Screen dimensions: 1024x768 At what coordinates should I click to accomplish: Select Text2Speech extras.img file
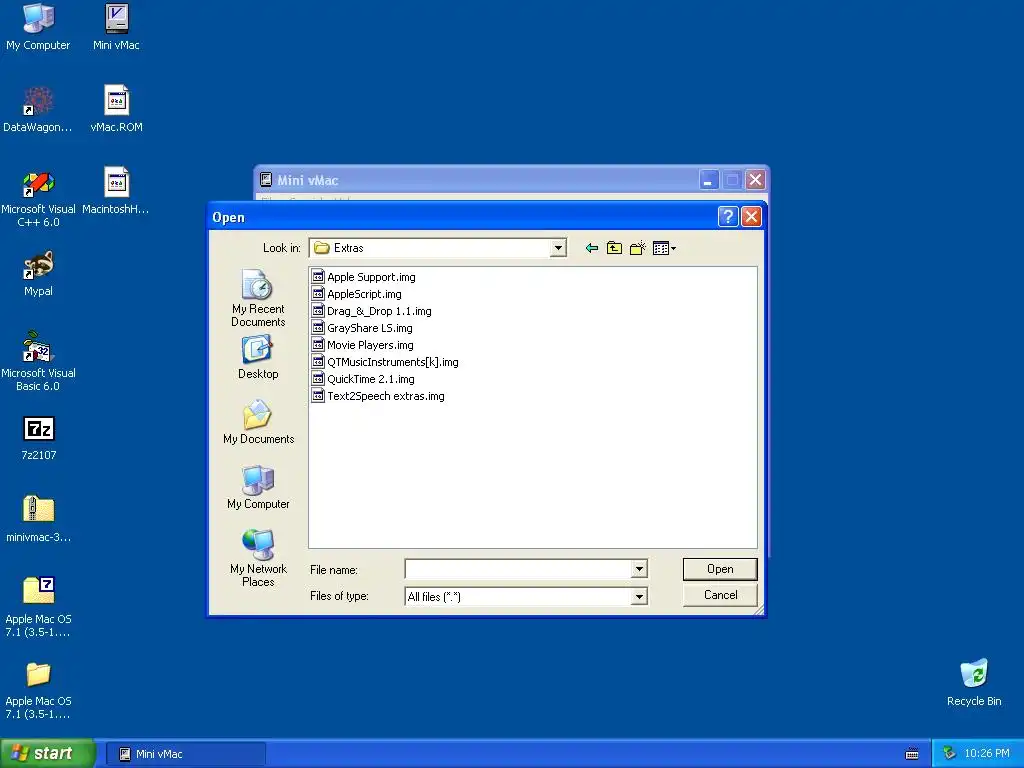click(379, 396)
